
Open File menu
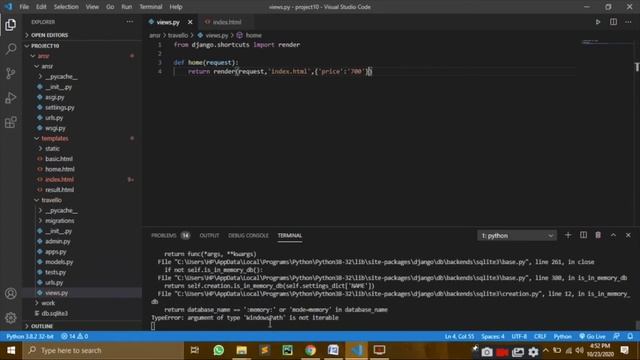tap(24, 7)
